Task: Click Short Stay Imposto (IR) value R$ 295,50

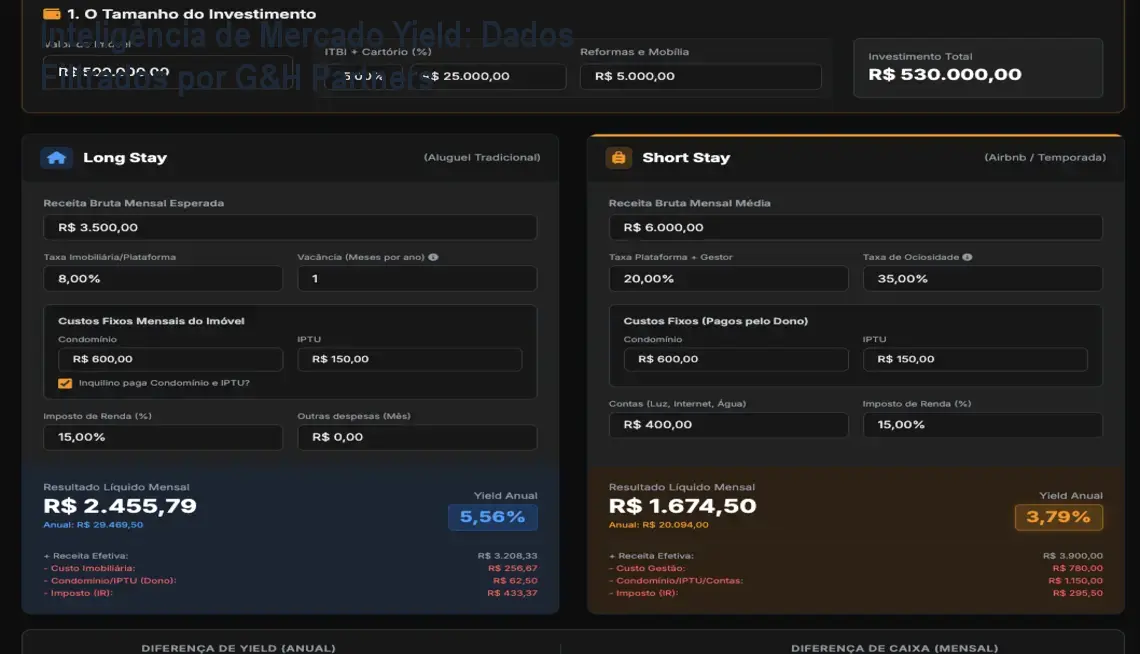Action: coord(1077,593)
